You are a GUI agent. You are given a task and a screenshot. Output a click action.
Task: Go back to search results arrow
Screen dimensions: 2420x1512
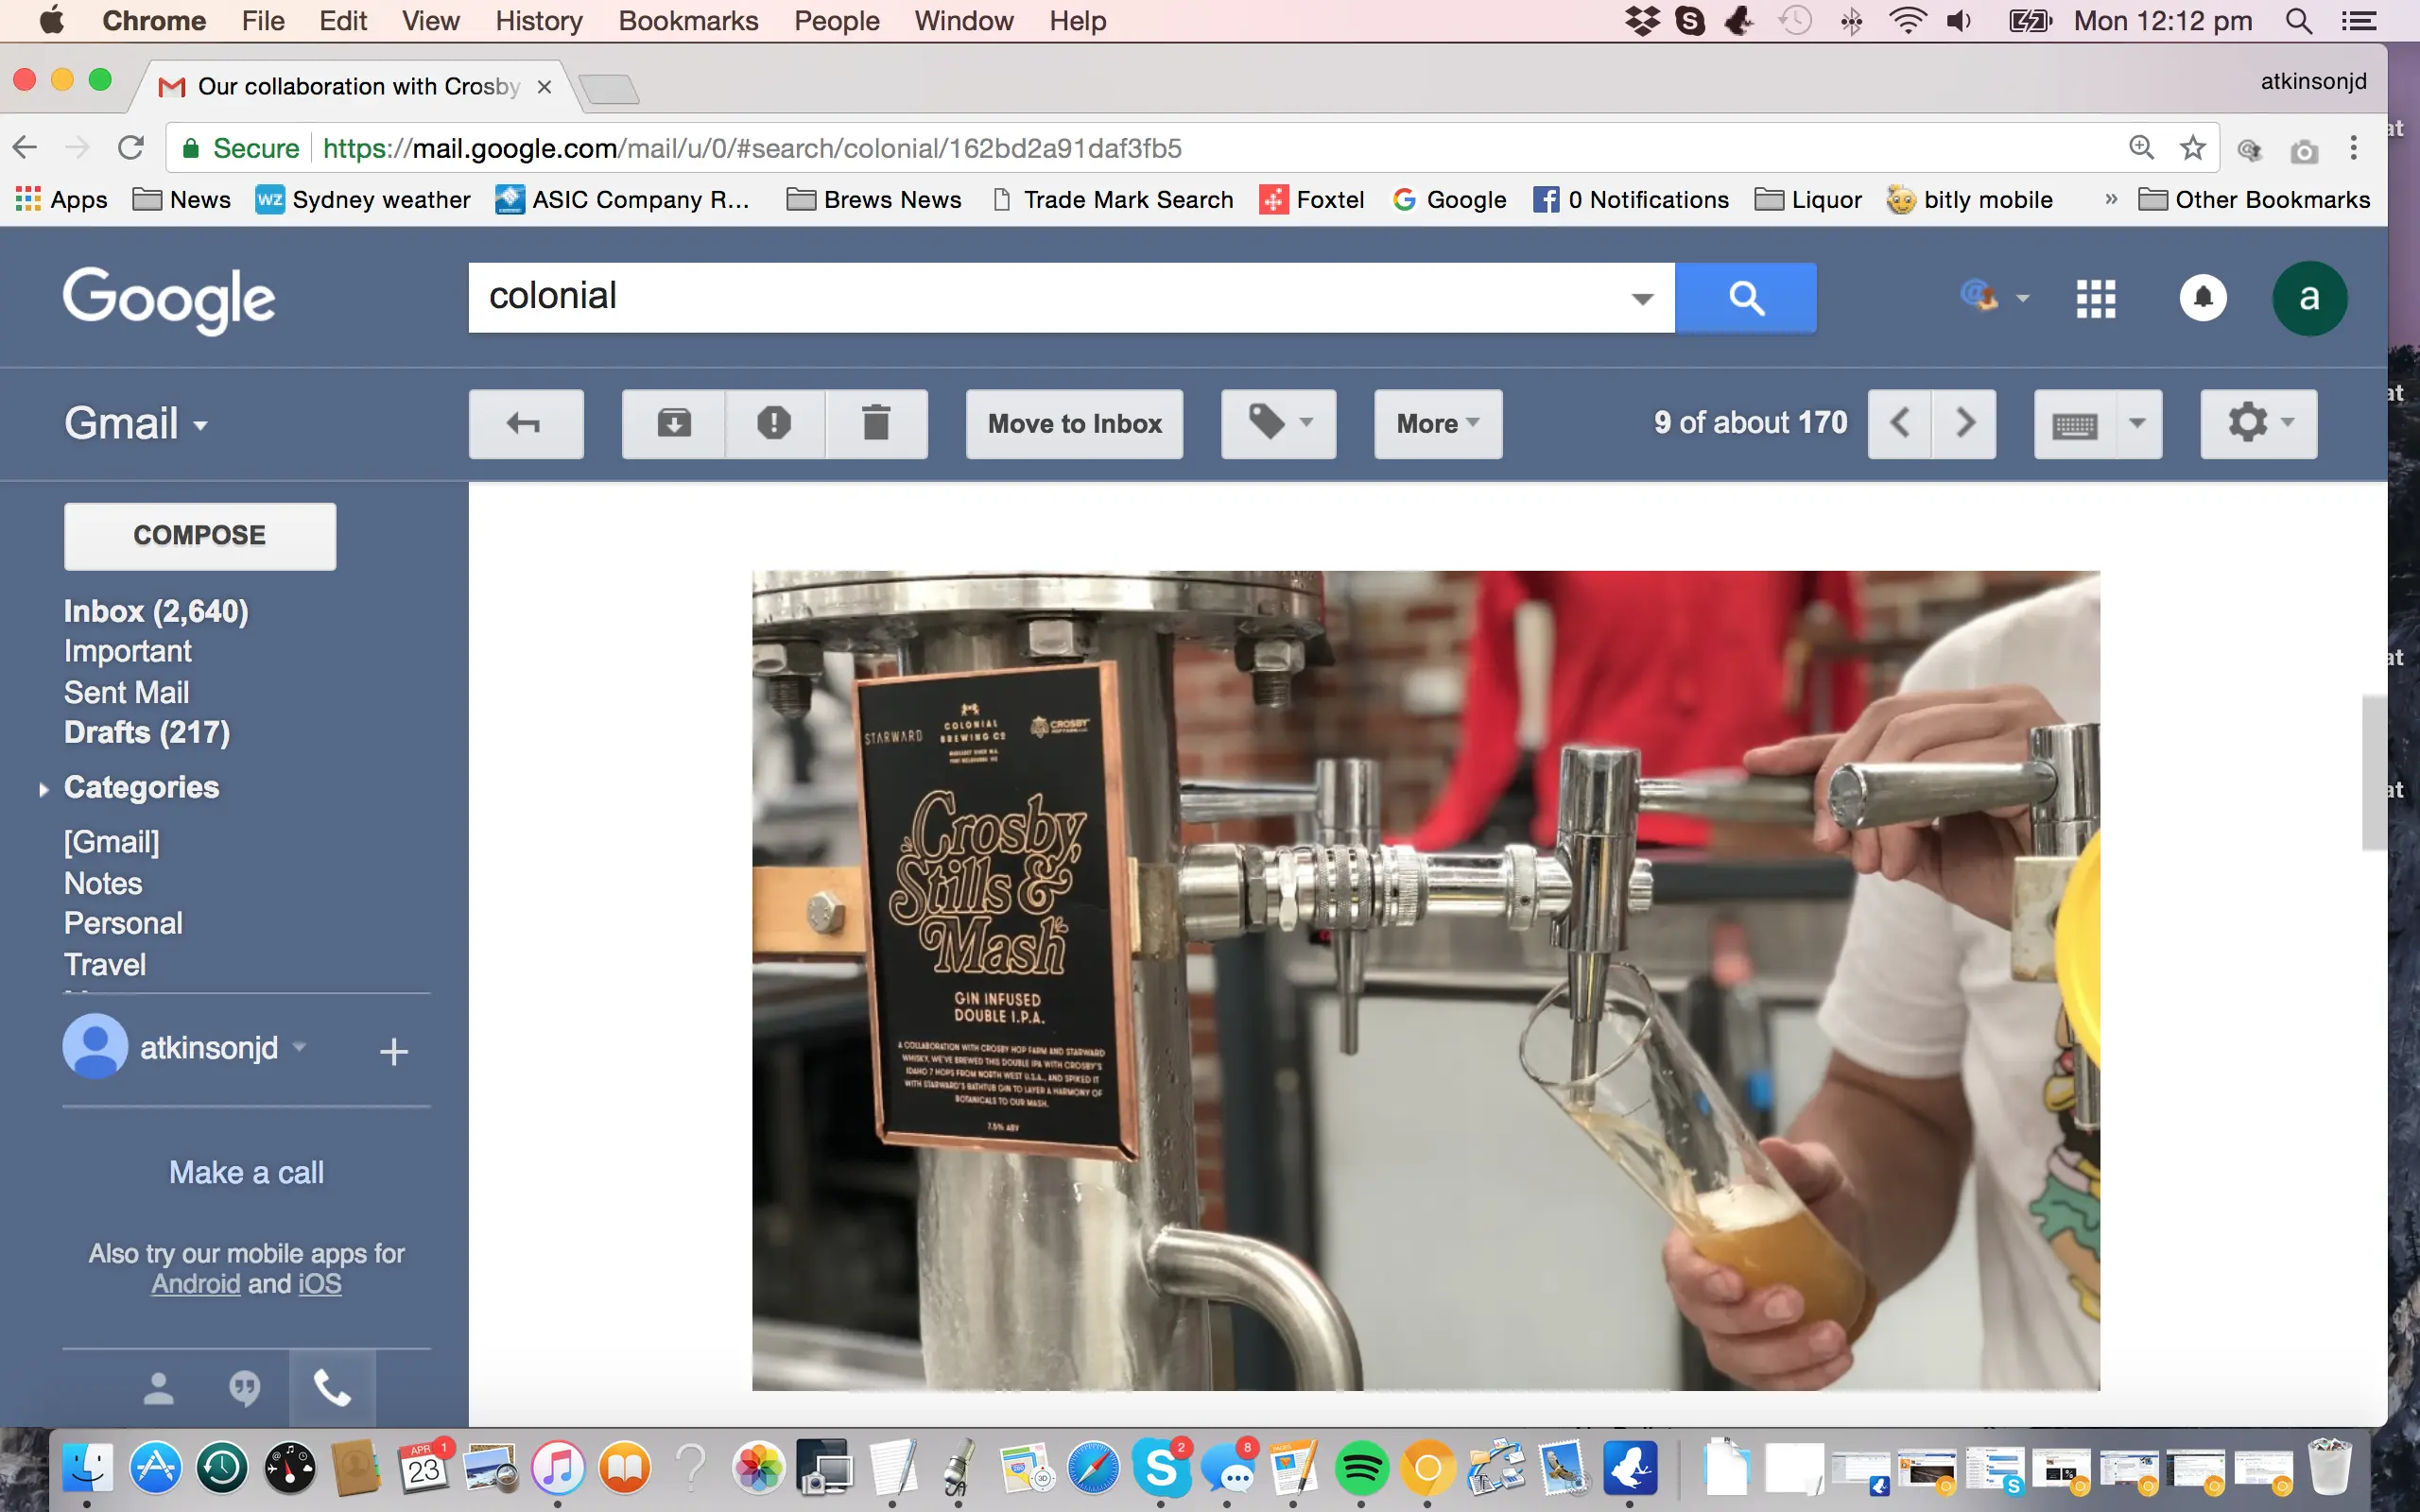pyautogui.click(x=526, y=423)
